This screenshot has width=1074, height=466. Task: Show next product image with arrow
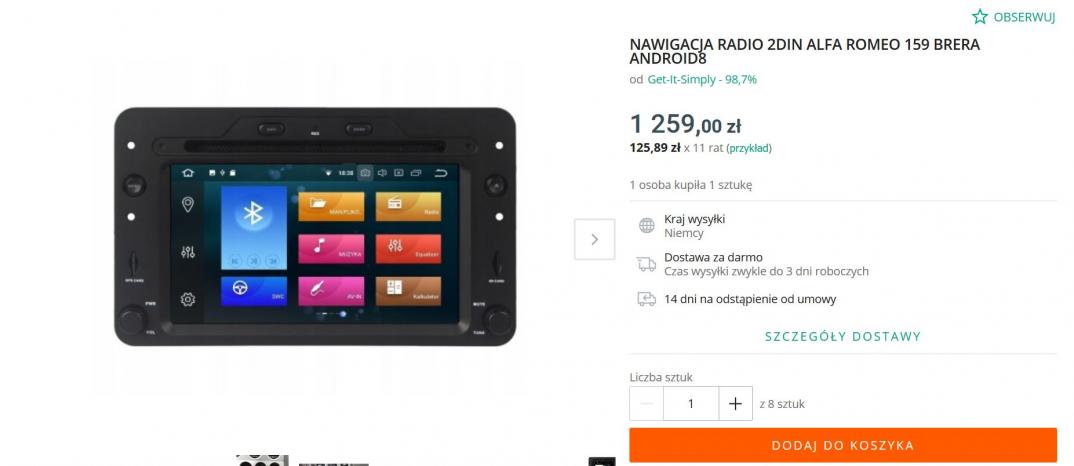tap(594, 239)
